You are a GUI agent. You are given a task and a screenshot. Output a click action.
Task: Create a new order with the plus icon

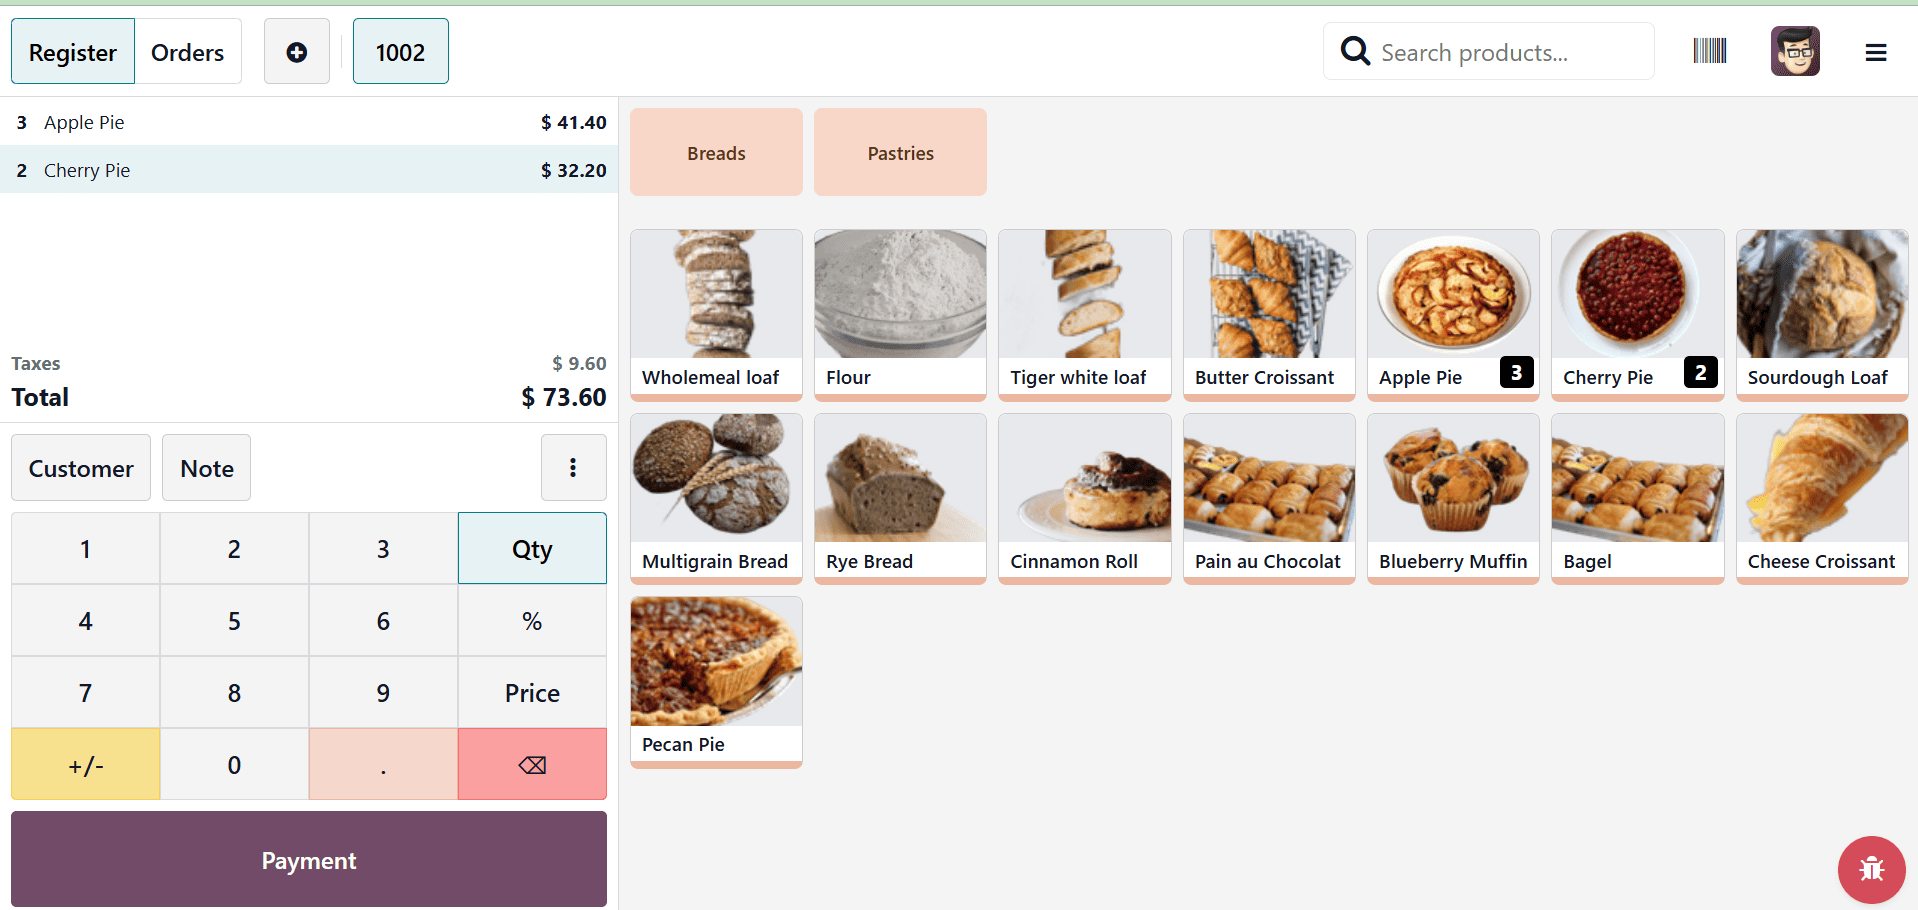(x=296, y=50)
